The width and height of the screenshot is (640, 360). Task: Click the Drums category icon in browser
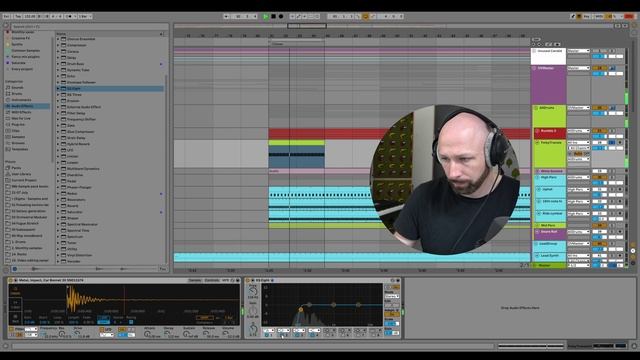pos(8,93)
